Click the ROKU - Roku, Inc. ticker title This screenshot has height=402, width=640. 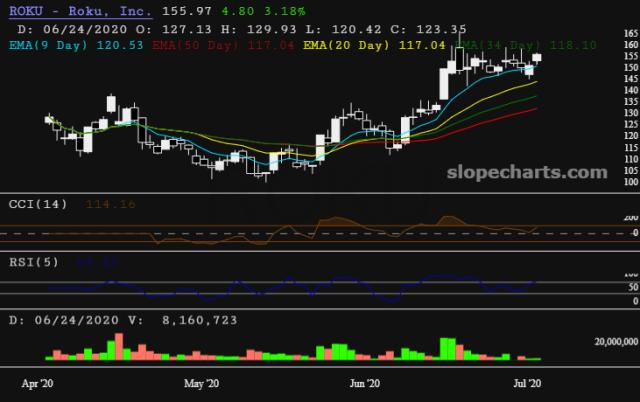point(79,11)
